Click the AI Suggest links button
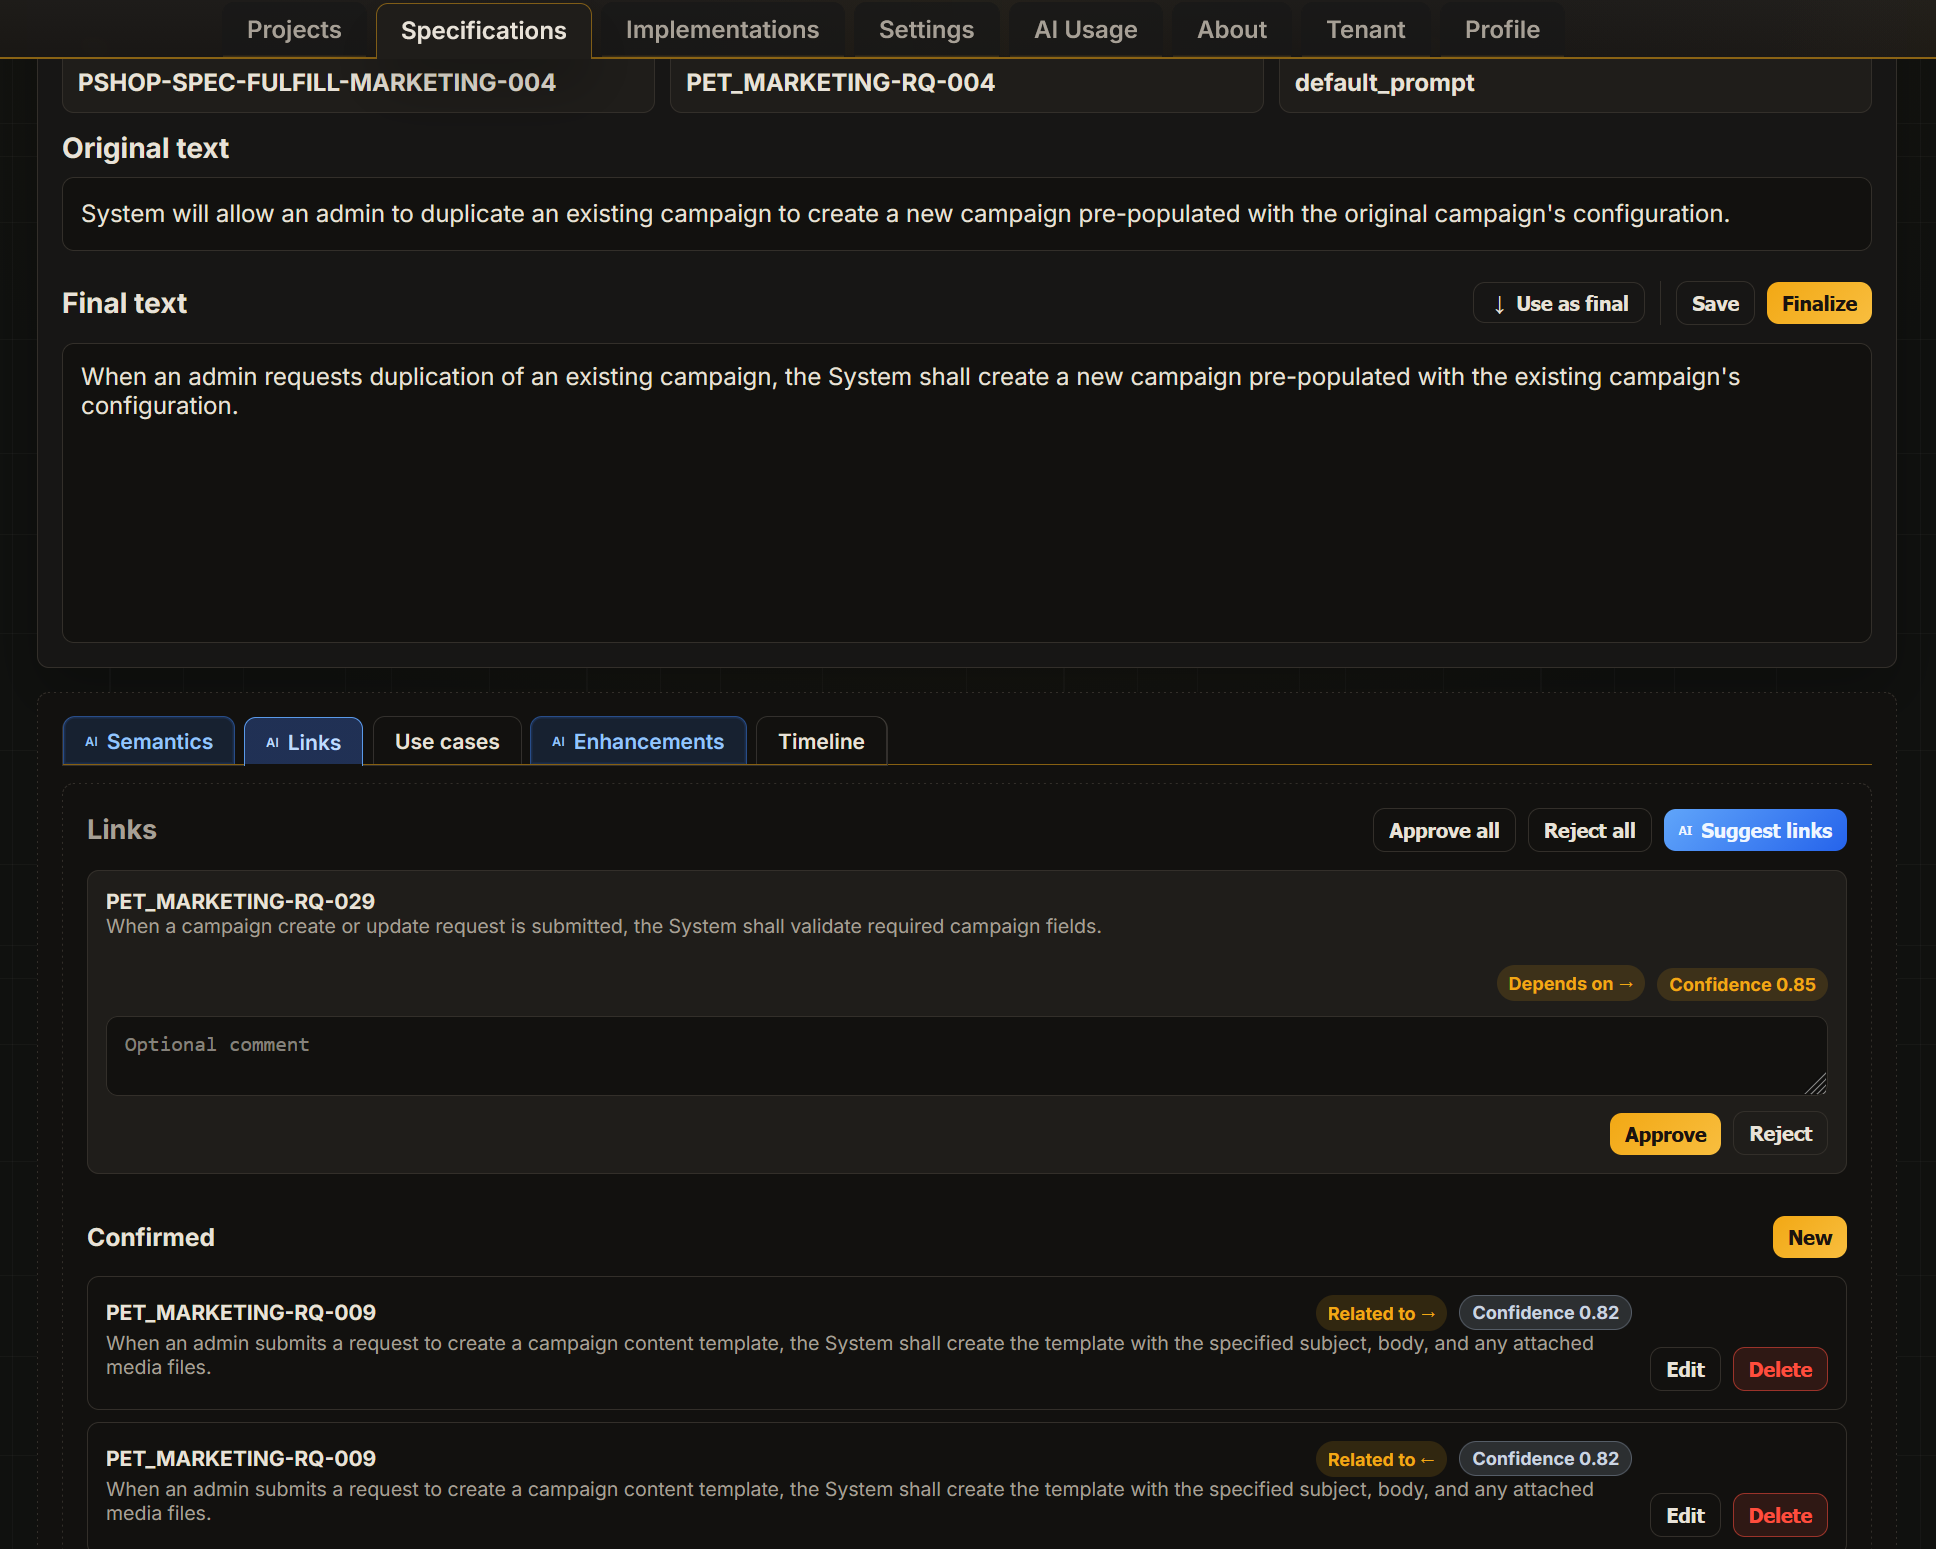This screenshot has width=1936, height=1549. point(1755,830)
